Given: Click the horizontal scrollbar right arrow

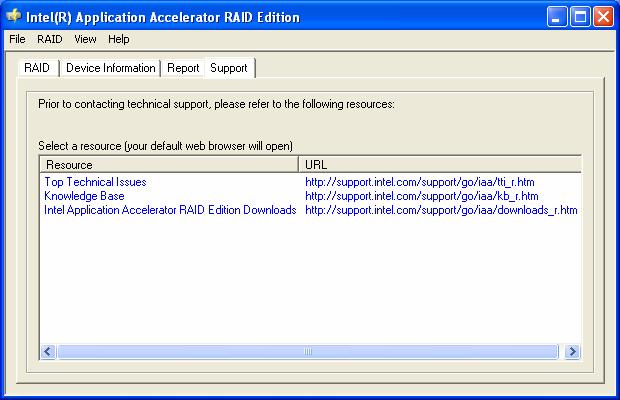Looking at the screenshot, I should 573,352.
